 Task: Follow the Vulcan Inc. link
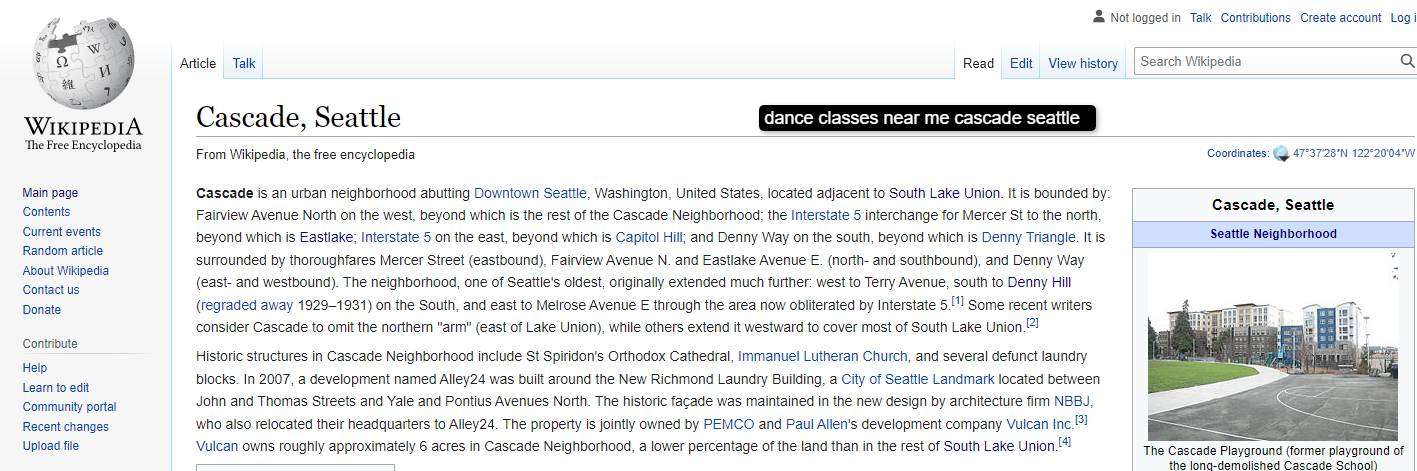click(1039, 424)
